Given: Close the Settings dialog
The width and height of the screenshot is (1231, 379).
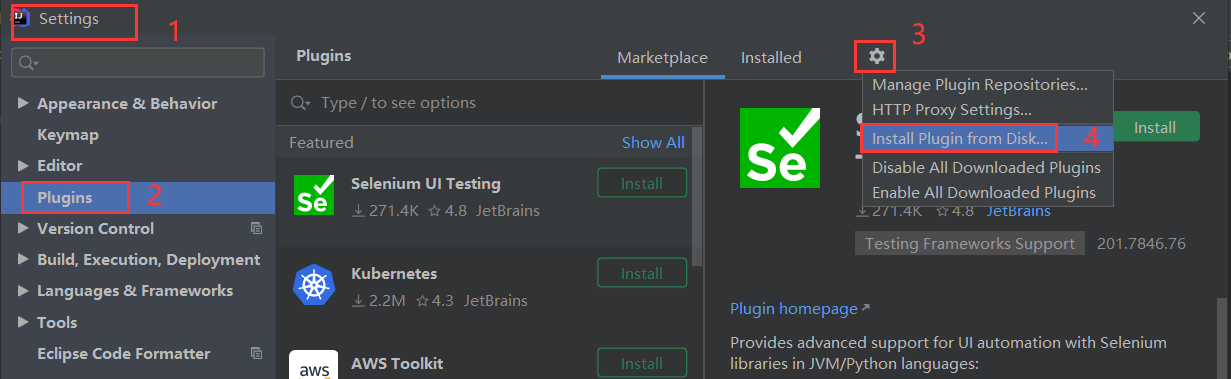Looking at the screenshot, I should point(1199,18).
